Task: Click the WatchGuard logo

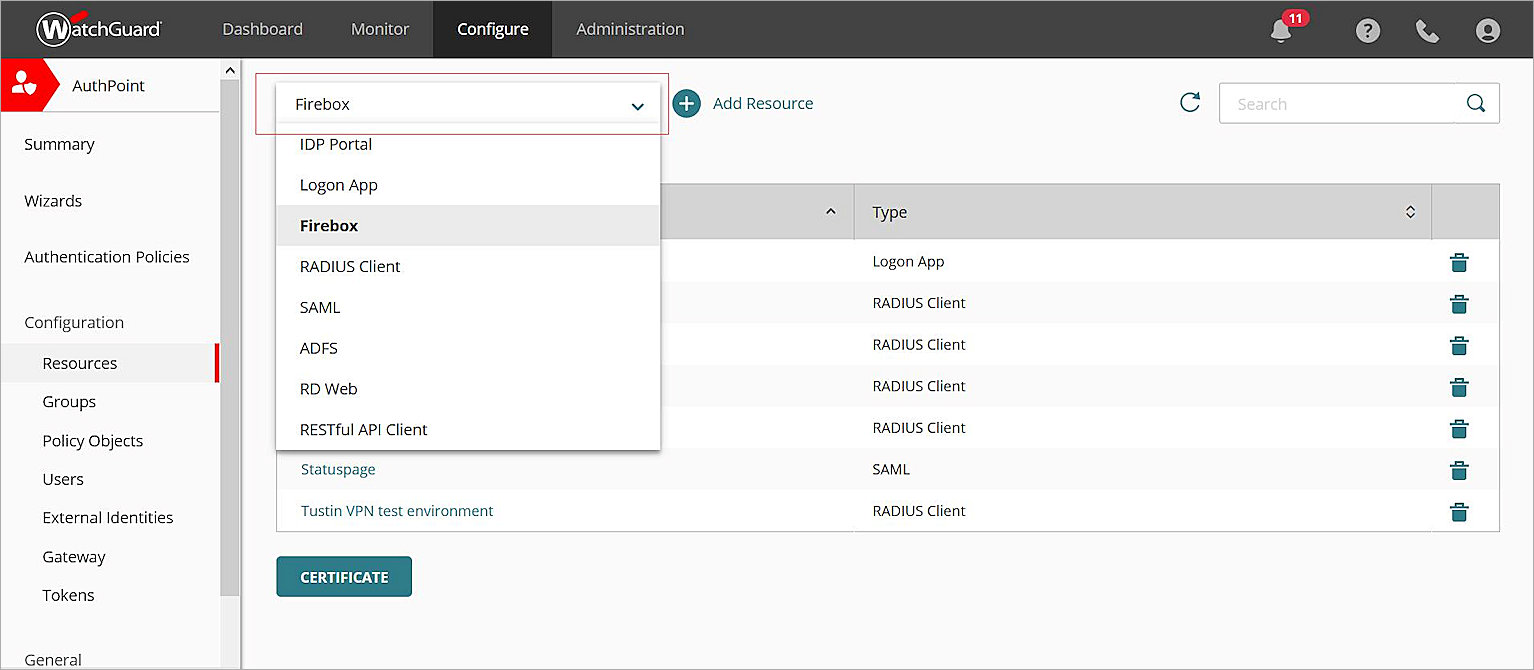Action: coord(98,29)
